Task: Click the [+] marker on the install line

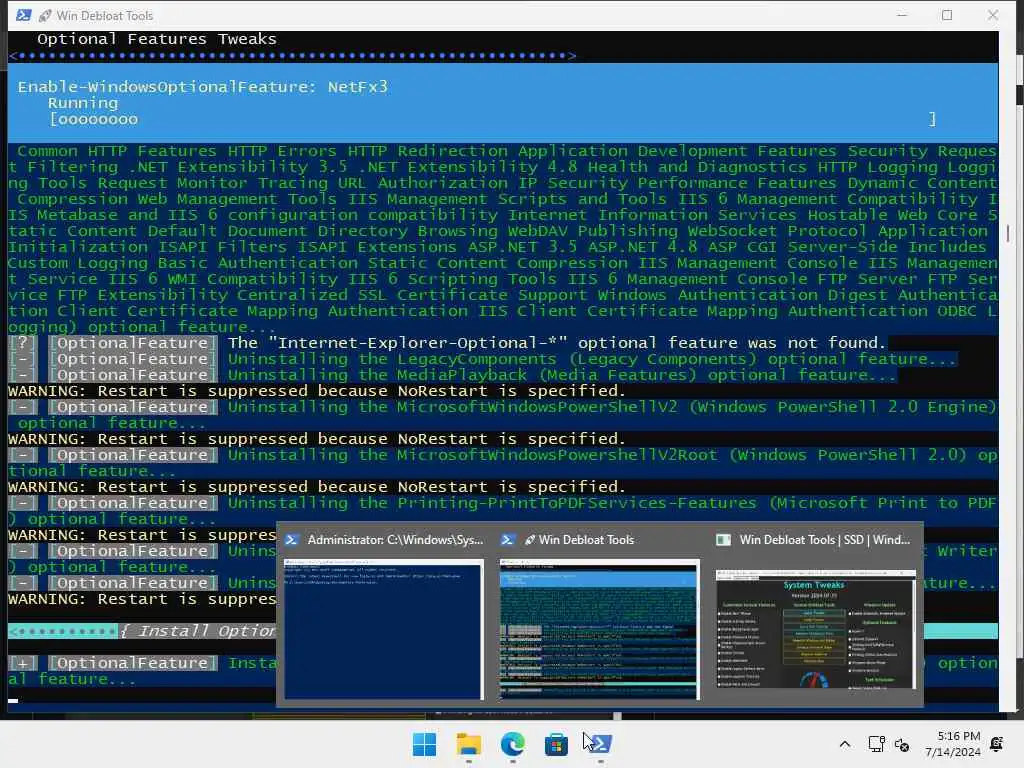Action: pyautogui.click(x=23, y=663)
